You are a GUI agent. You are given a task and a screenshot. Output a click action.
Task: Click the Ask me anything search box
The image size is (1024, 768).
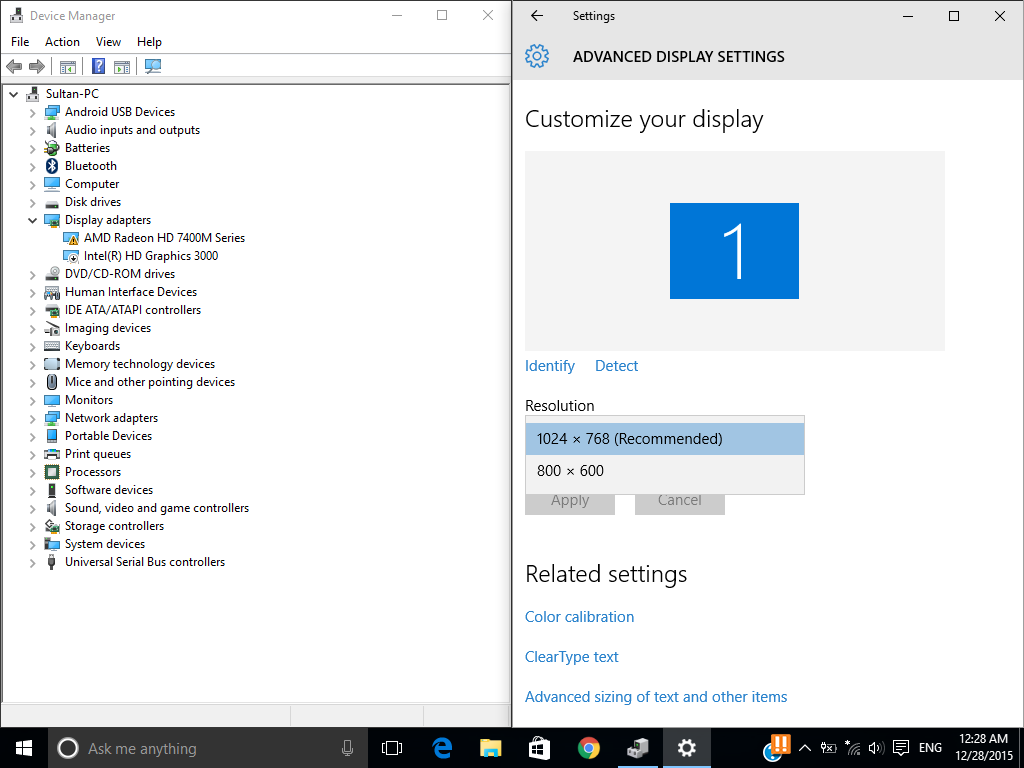click(208, 748)
